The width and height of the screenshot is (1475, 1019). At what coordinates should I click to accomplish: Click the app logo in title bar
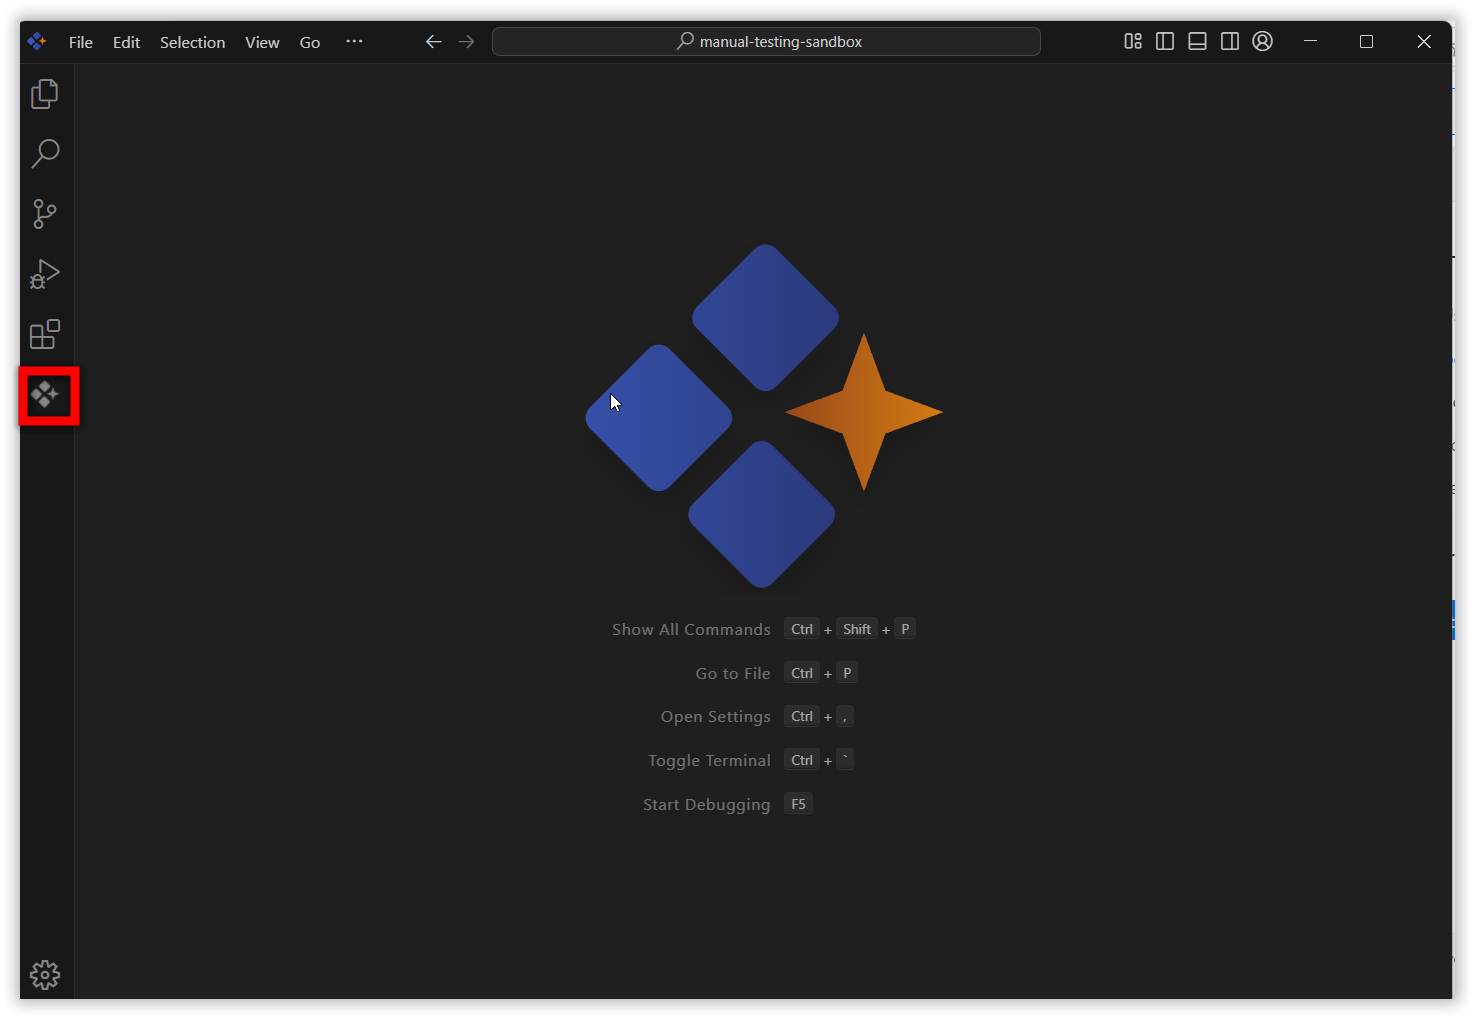click(37, 41)
